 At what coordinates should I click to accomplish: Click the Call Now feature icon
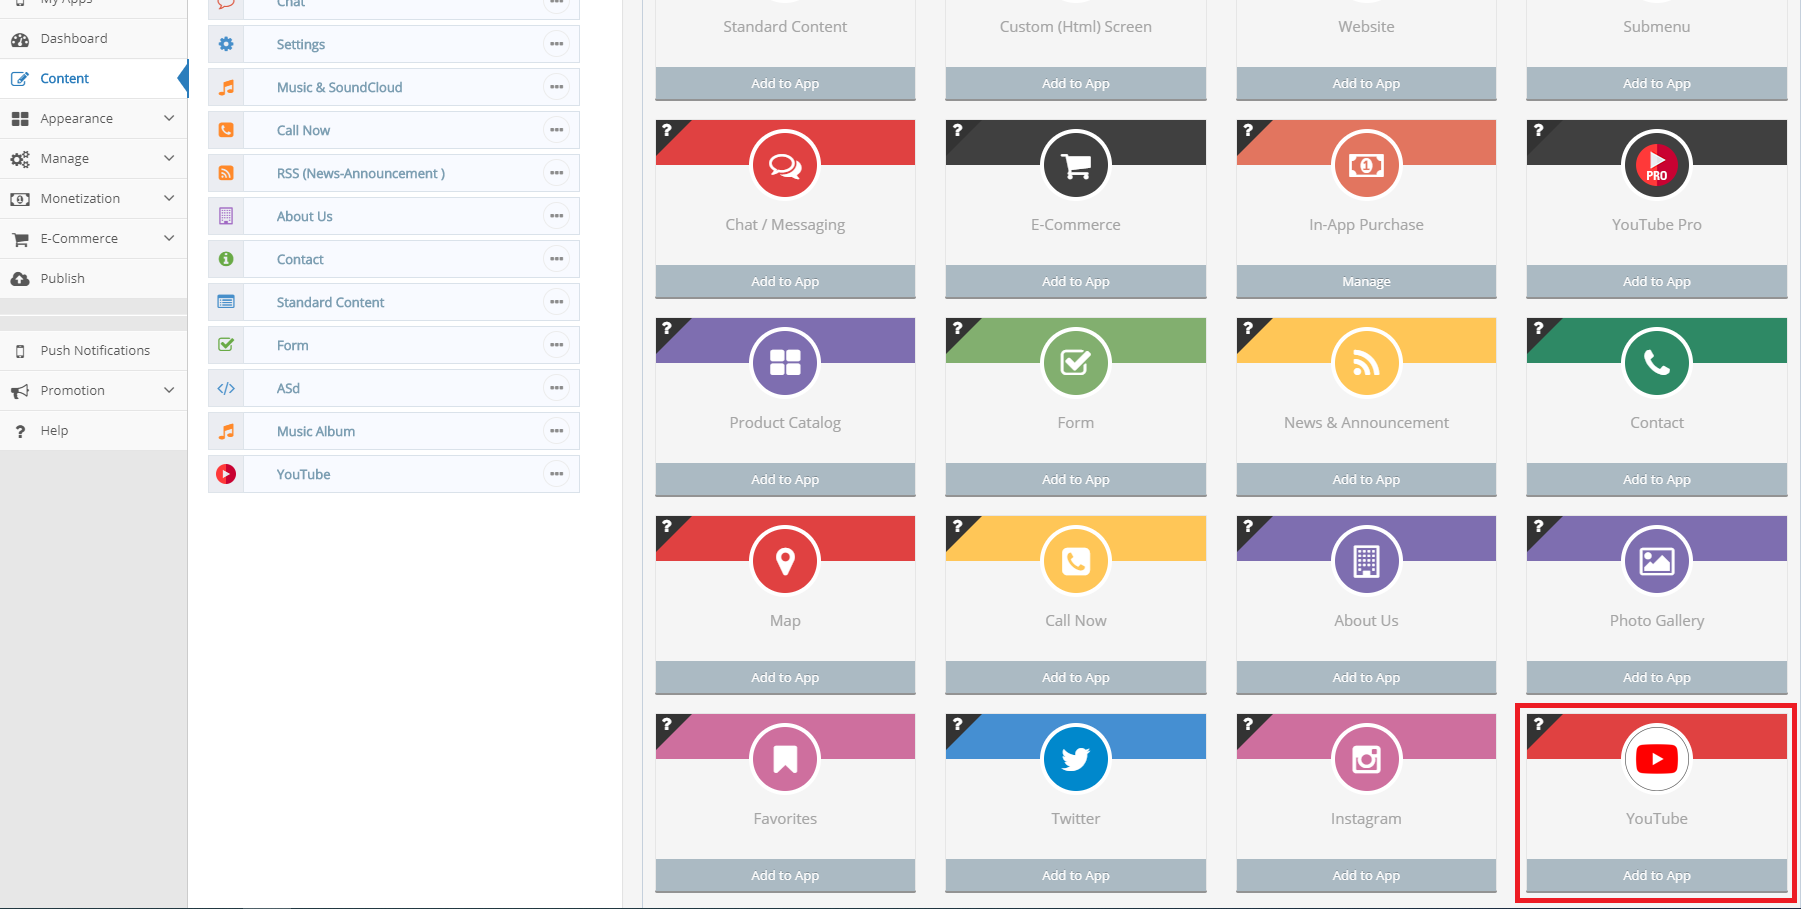[1076, 561]
